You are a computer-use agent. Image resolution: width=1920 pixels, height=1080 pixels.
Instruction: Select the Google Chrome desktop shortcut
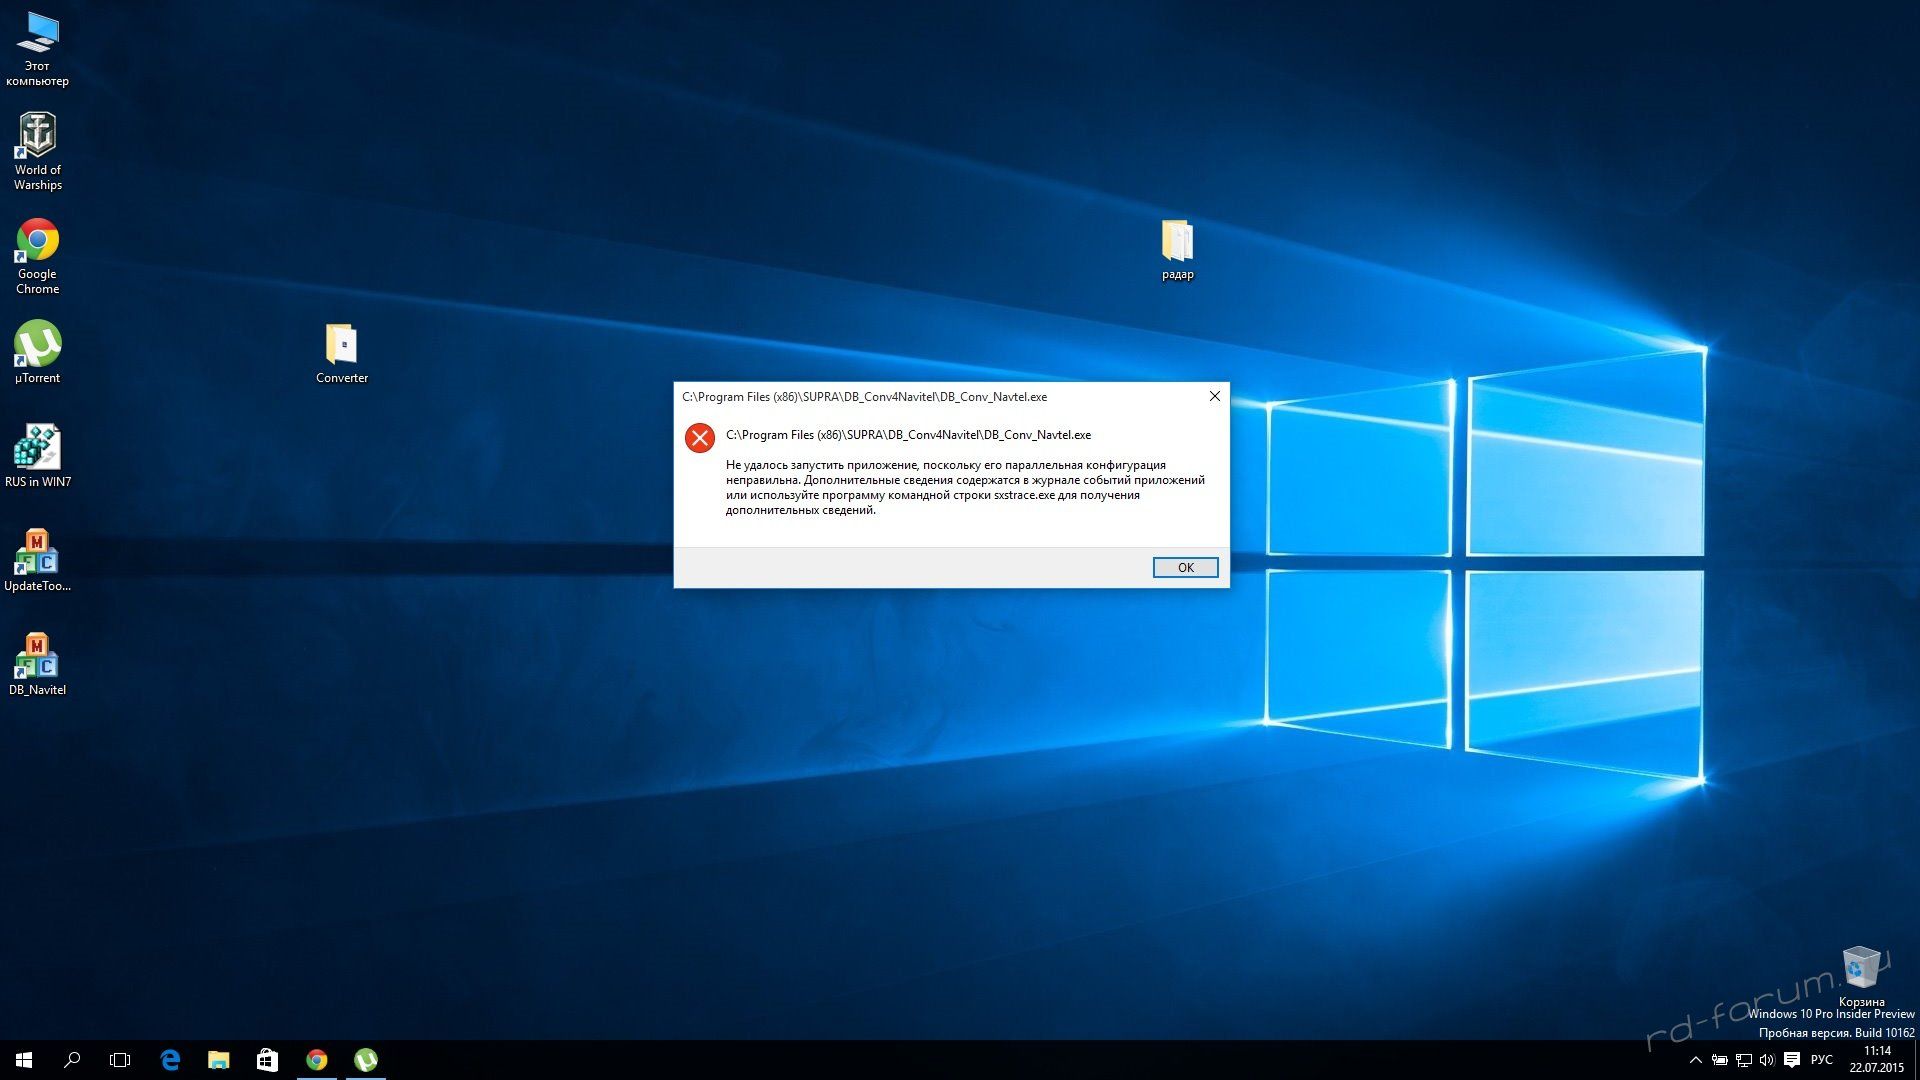[x=37, y=257]
